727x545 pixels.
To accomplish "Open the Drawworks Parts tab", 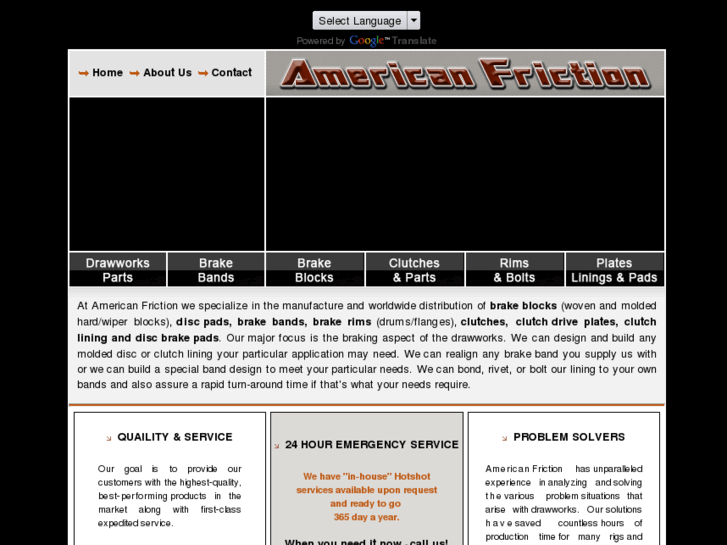I will click(118, 270).
